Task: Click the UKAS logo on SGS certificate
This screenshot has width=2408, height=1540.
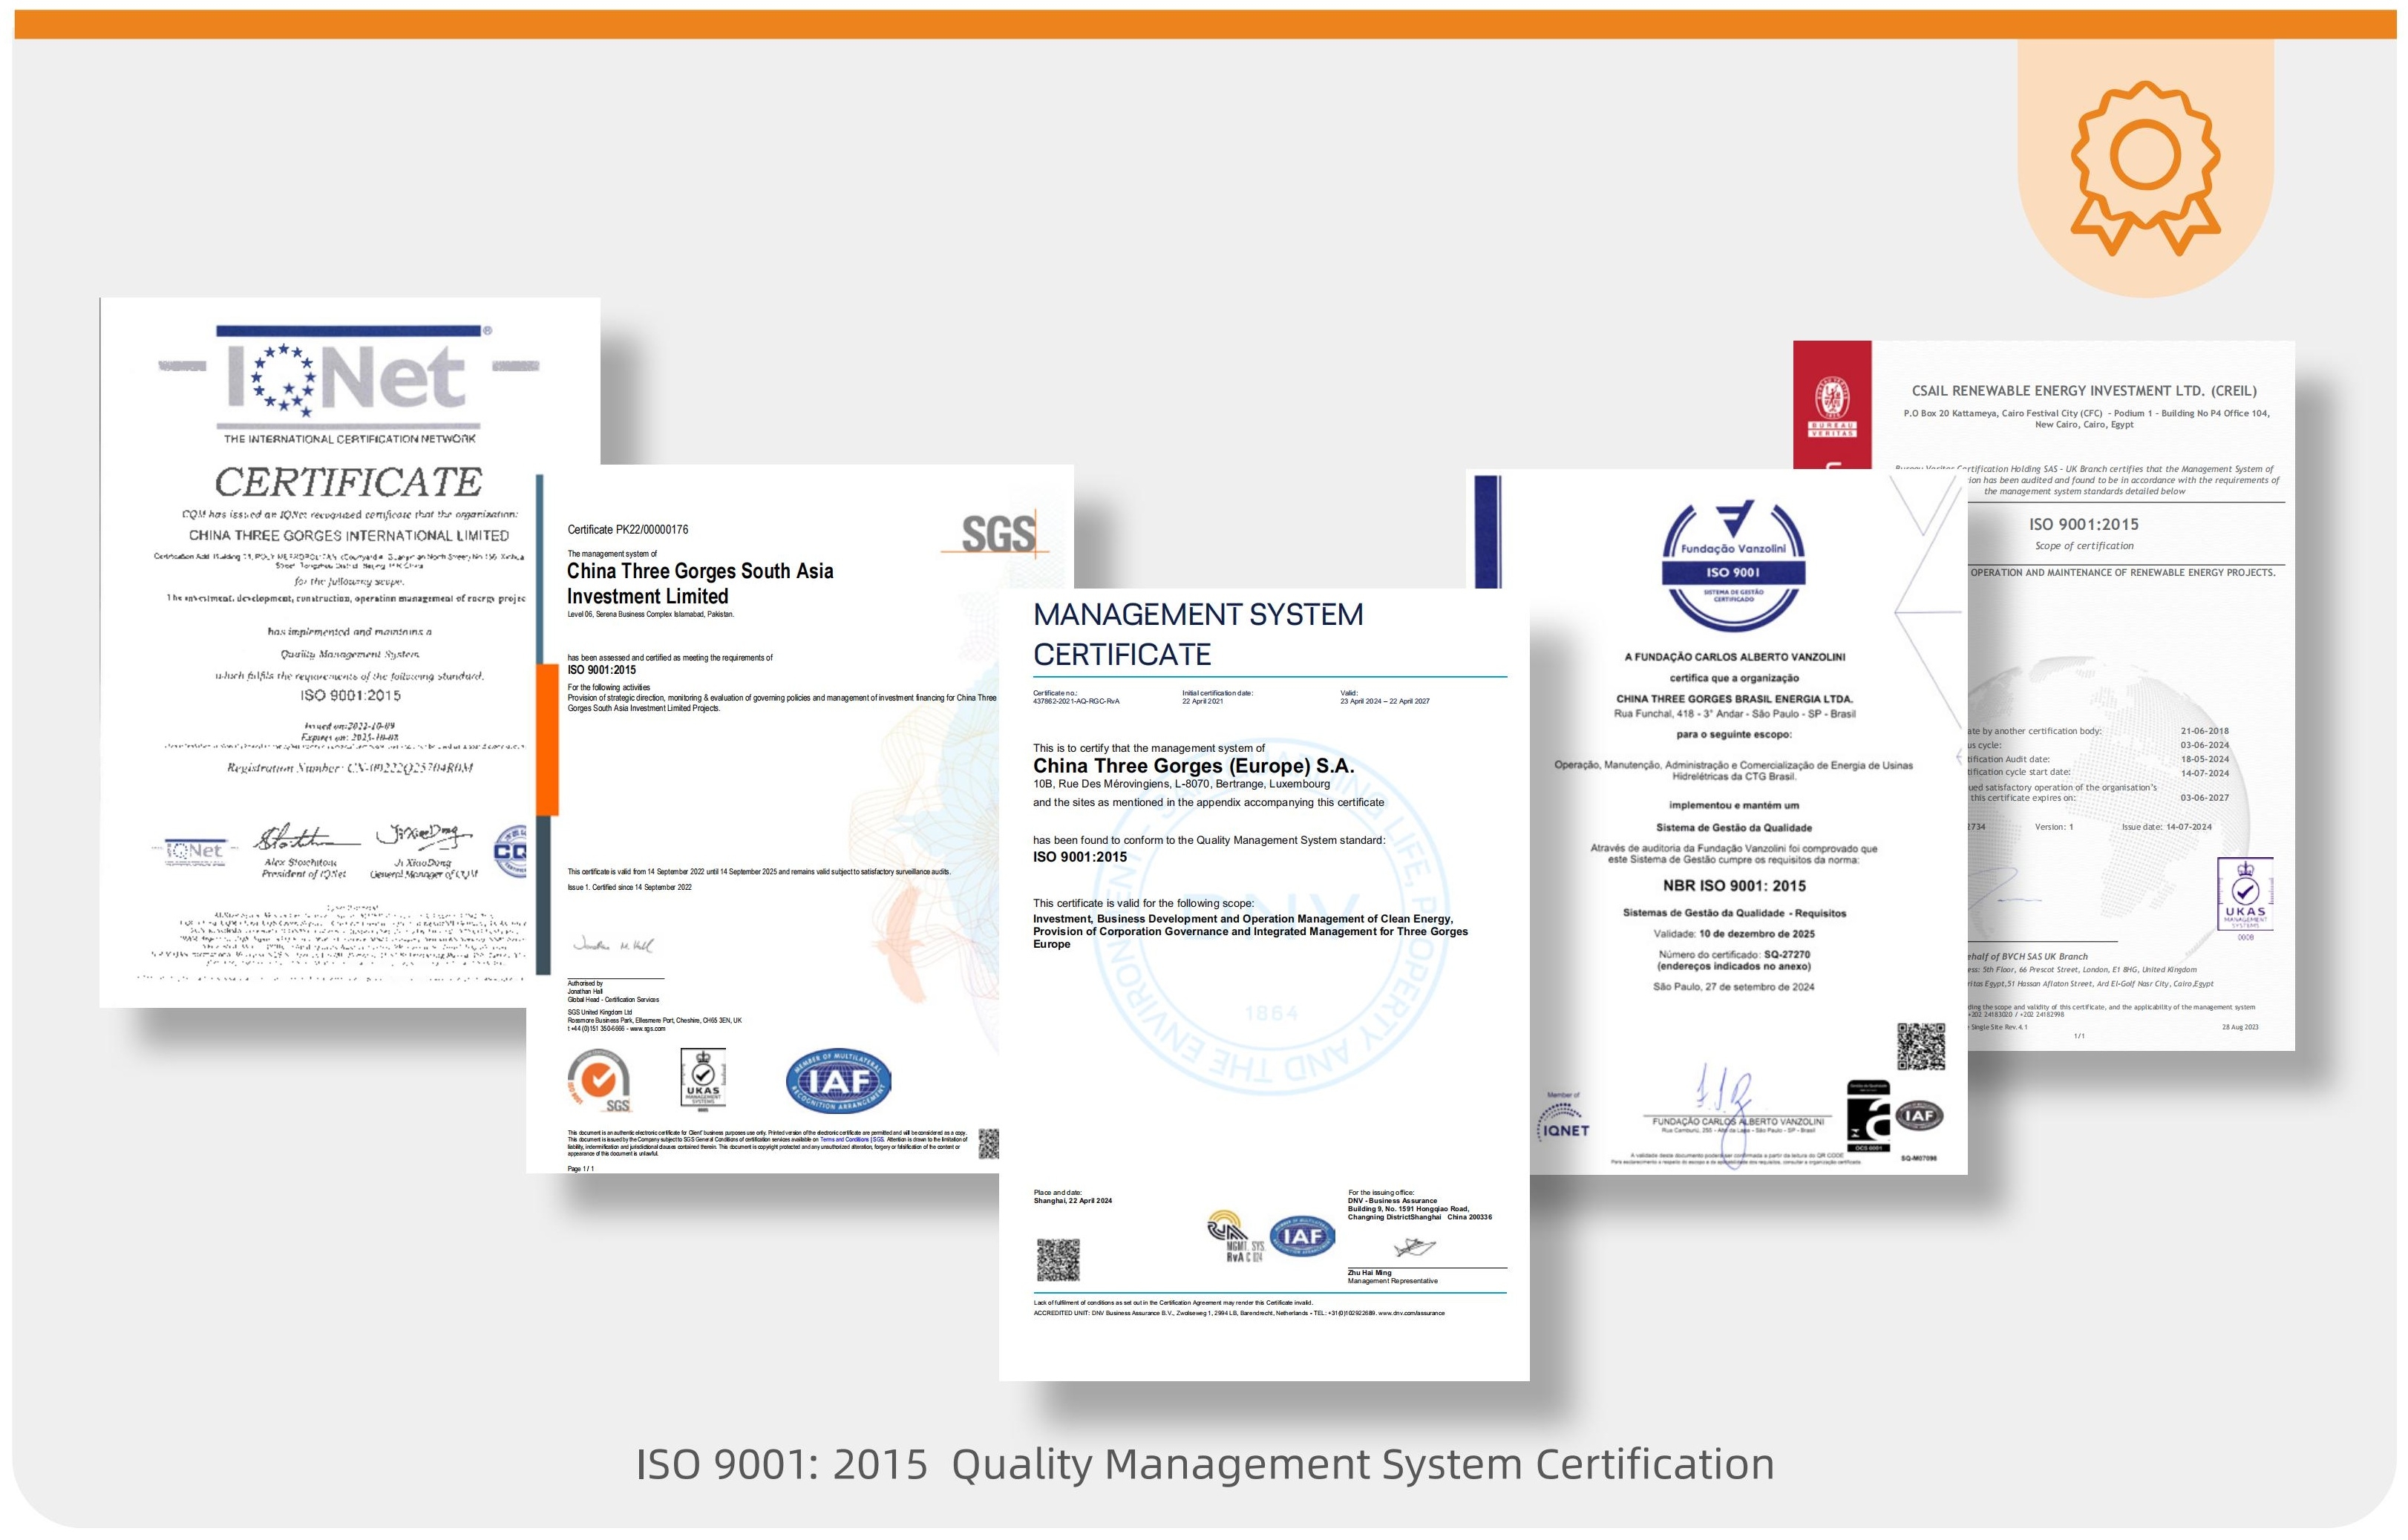Action: [x=703, y=1078]
